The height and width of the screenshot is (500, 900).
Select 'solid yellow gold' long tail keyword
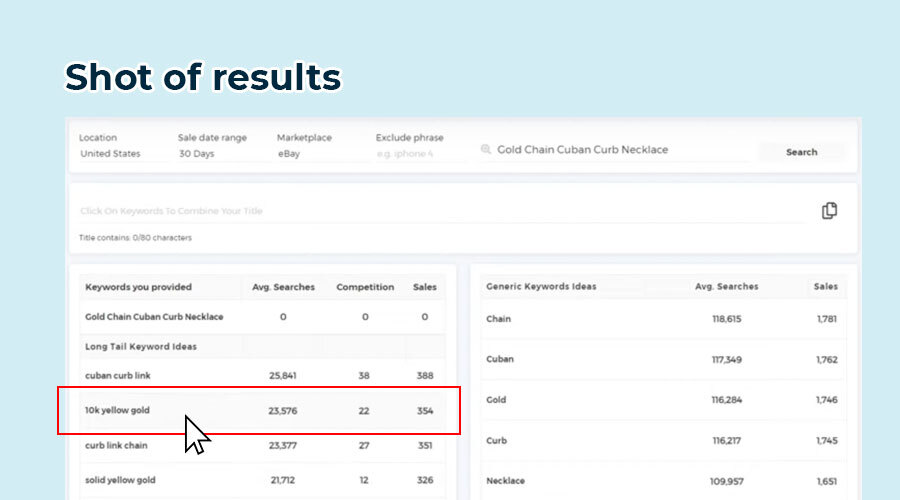[x=122, y=480]
